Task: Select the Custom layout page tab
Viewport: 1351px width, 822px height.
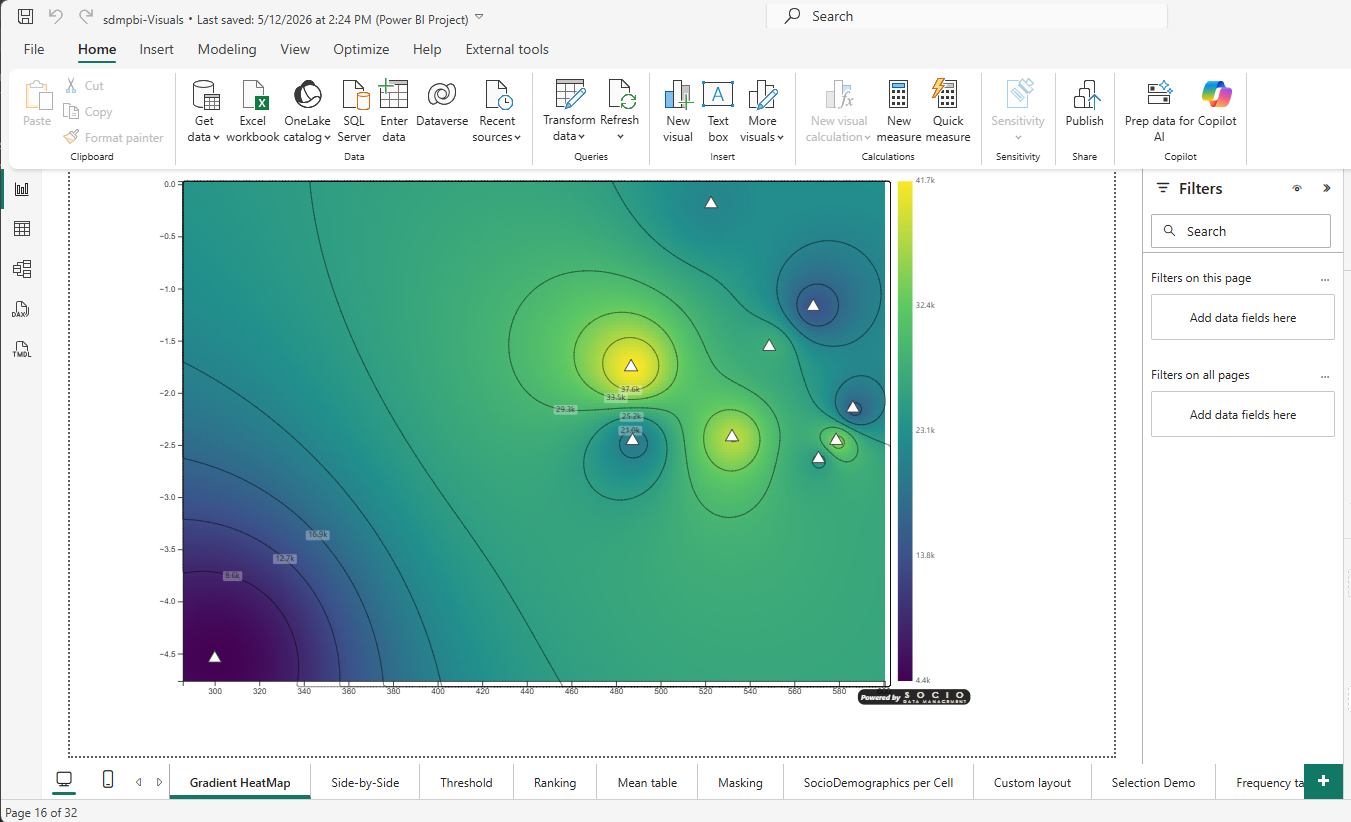Action: [1032, 782]
